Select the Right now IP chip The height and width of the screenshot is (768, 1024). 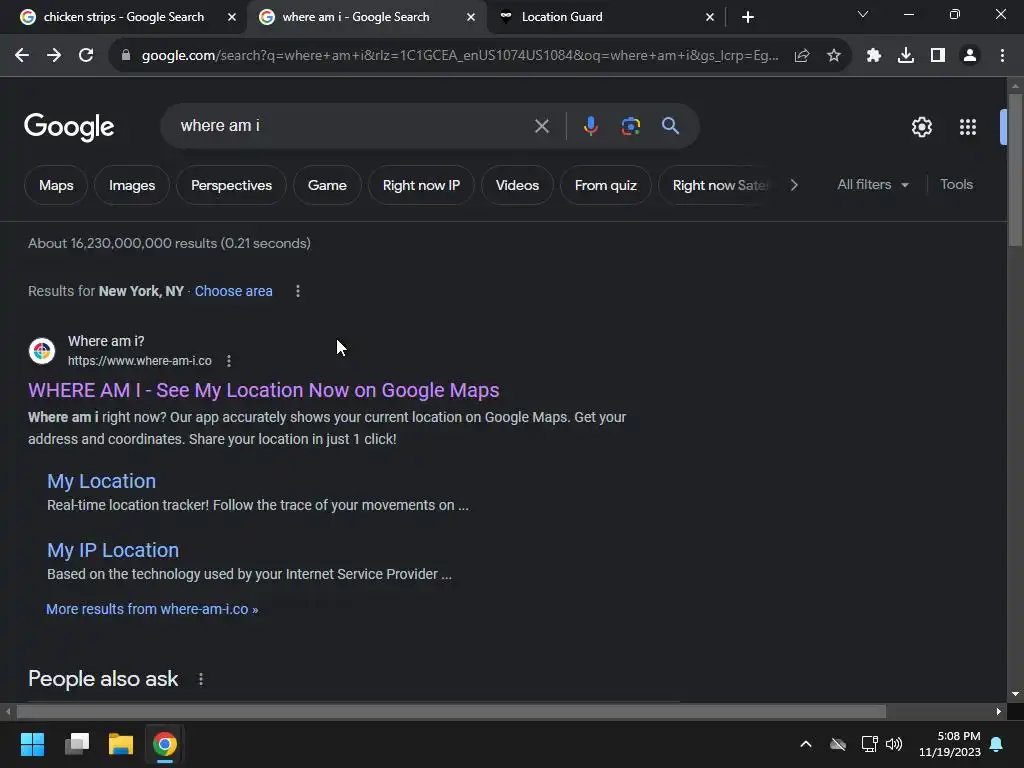pyautogui.click(x=421, y=185)
